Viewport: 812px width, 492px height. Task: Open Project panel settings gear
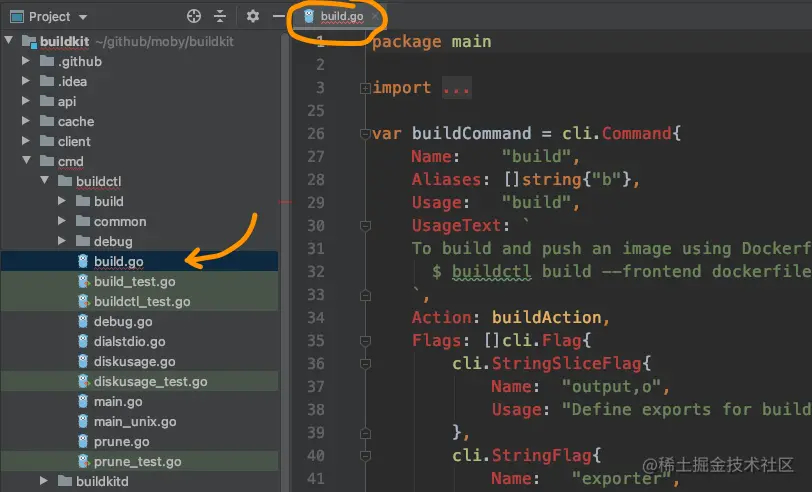tap(253, 17)
